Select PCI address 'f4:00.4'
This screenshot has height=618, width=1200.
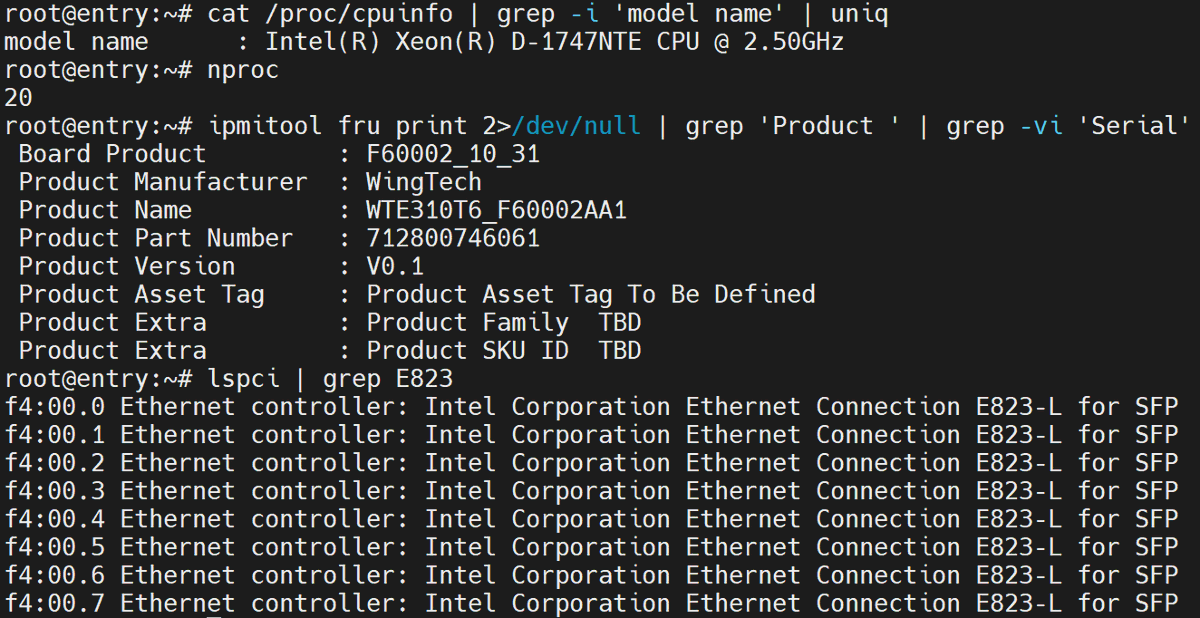click(55, 518)
